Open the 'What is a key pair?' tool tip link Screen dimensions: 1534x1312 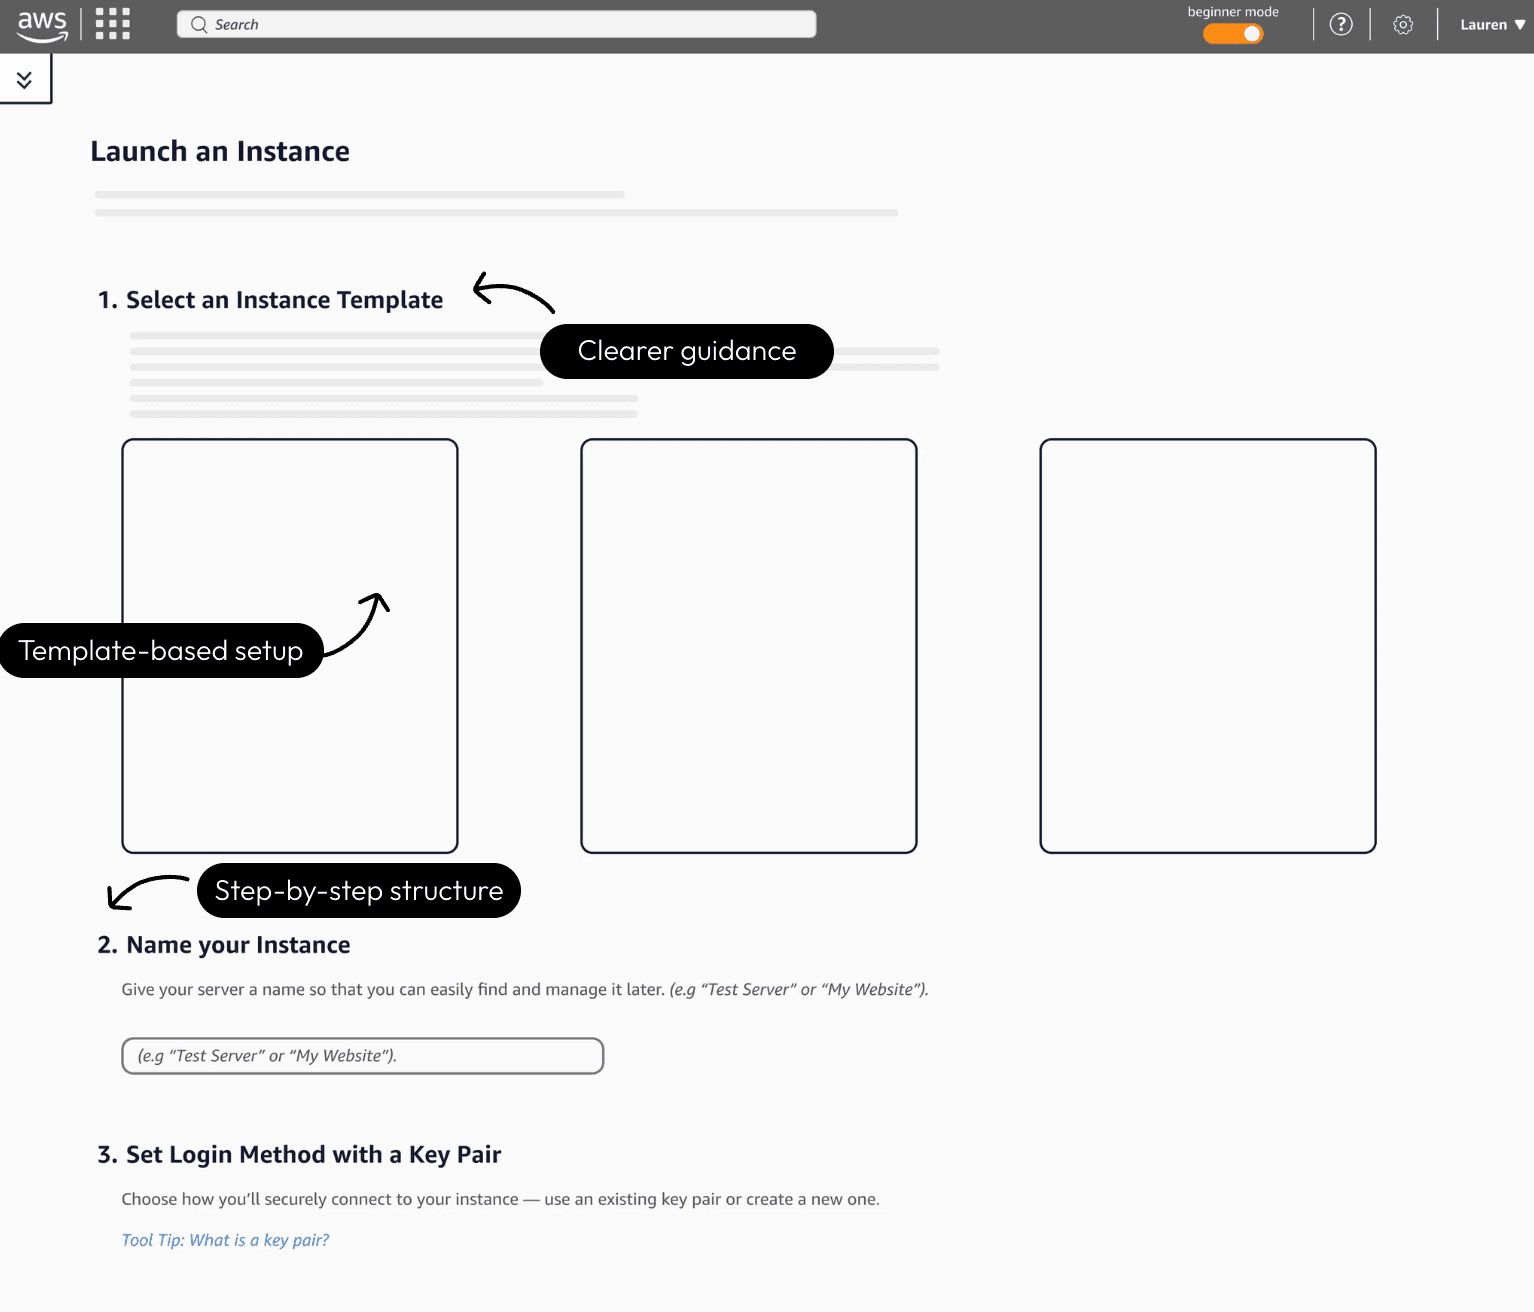point(225,1240)
